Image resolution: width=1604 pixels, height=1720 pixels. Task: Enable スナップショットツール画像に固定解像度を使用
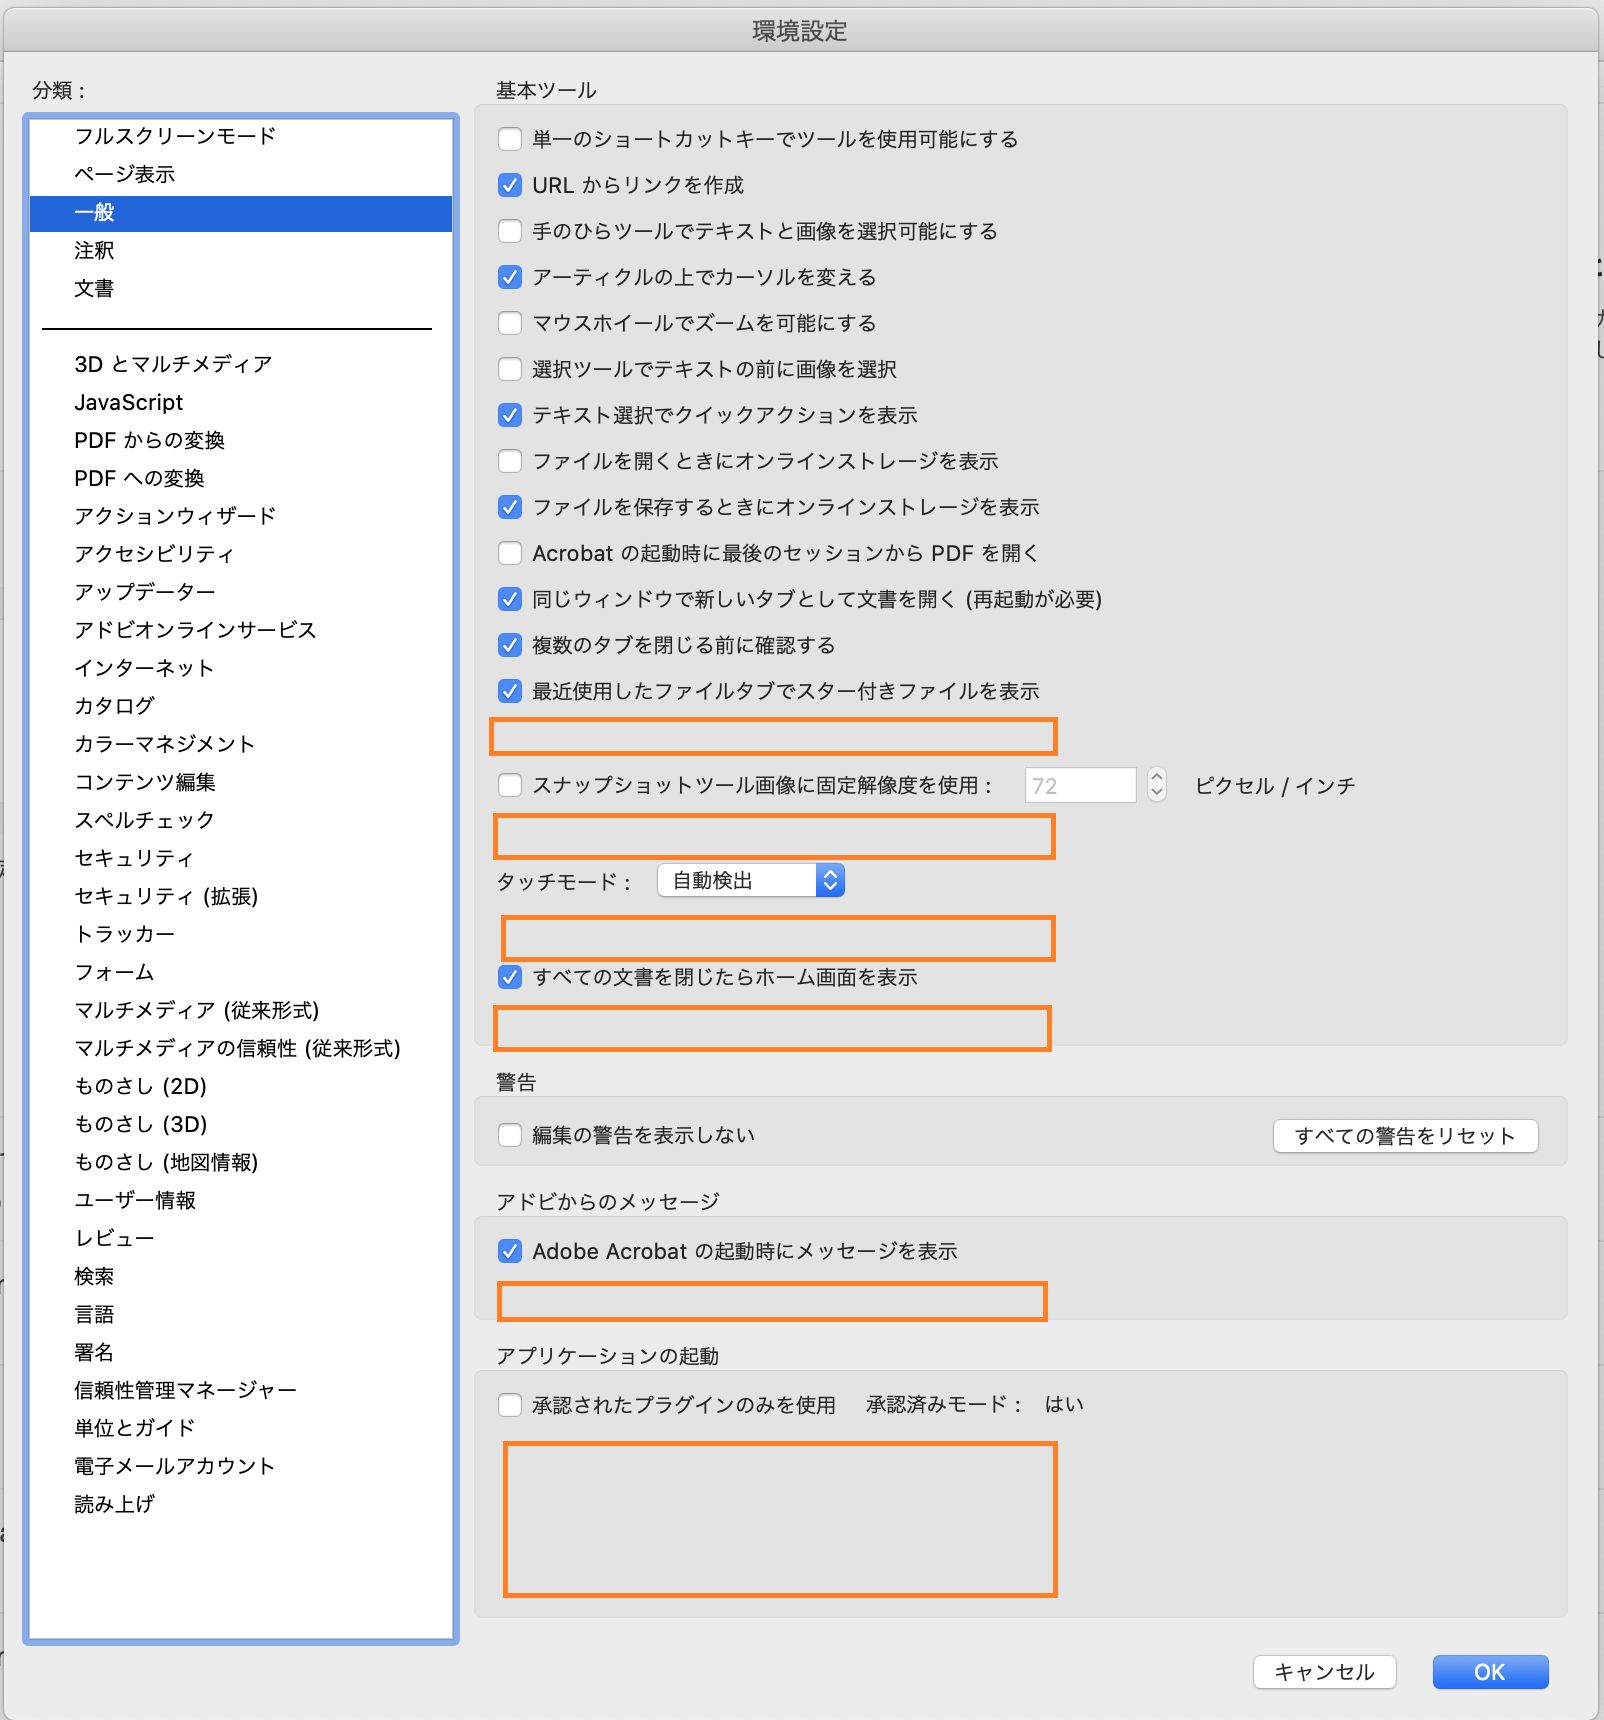[509, 785]
